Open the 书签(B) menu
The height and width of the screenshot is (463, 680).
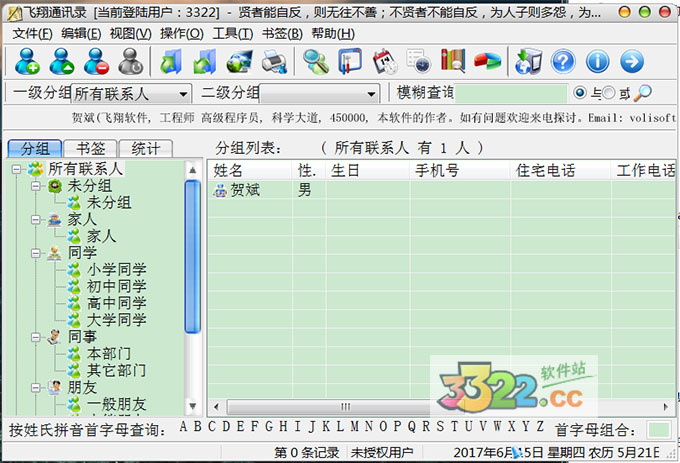coord(282,33)
